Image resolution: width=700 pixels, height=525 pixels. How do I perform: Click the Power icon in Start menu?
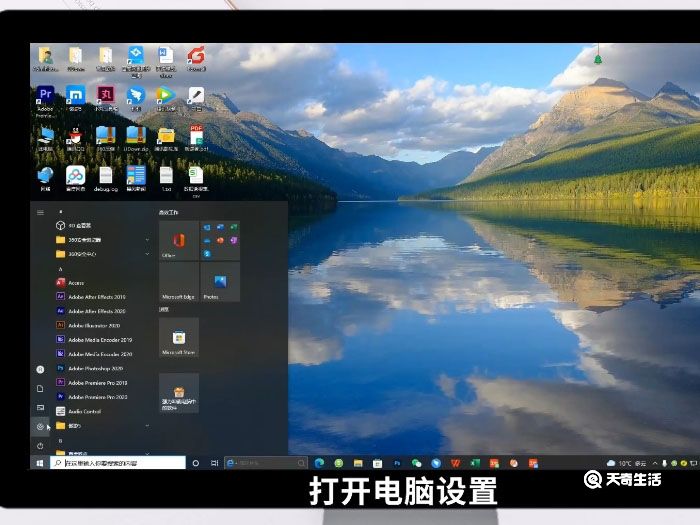point(40,446)
